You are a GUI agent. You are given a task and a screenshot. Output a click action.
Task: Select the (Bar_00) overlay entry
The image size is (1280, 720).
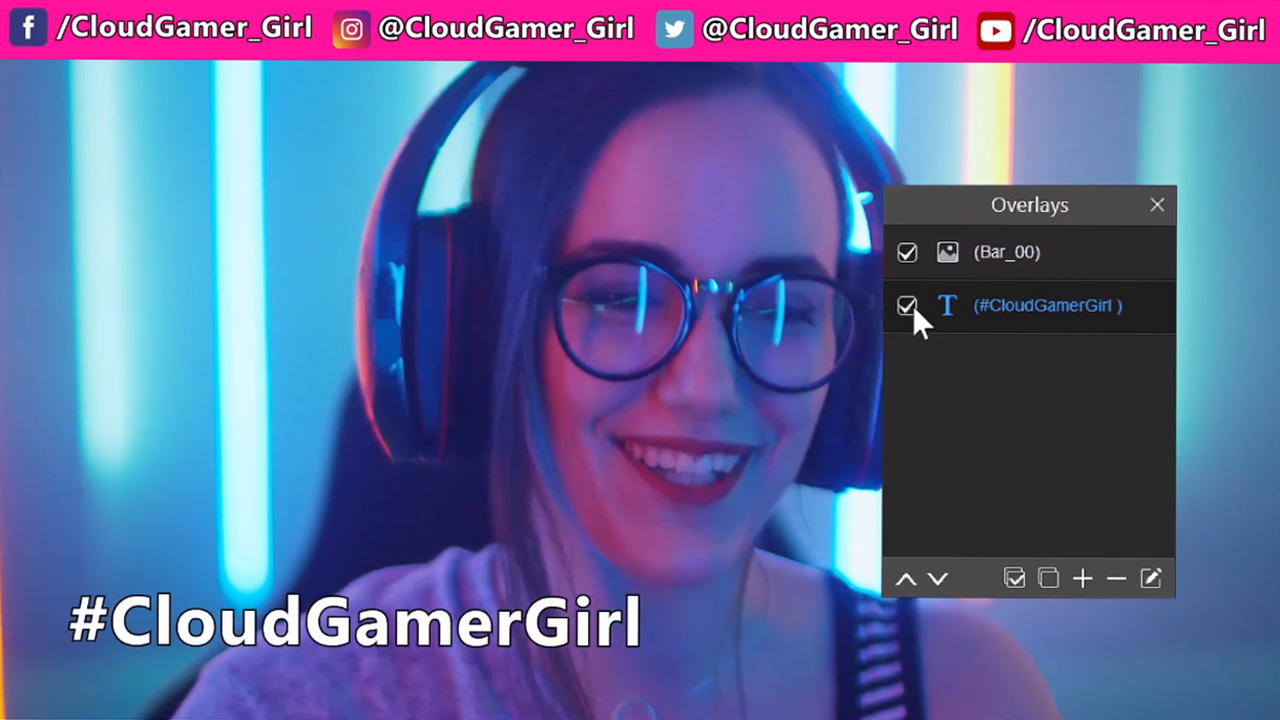tap(1007, 252)
